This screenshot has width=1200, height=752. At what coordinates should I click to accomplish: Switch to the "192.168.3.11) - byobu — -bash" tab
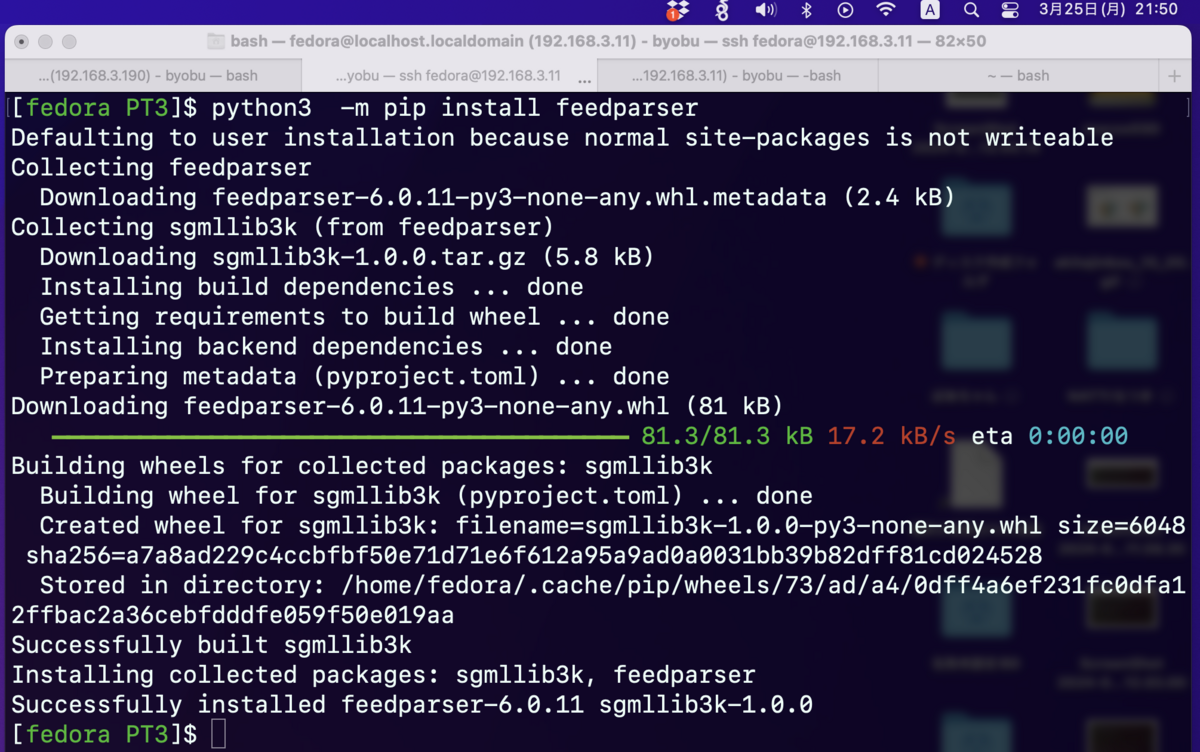click(737, 75)
